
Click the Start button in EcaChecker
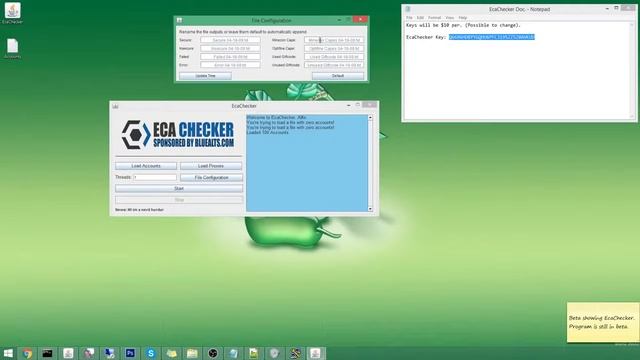coord(179,189)
